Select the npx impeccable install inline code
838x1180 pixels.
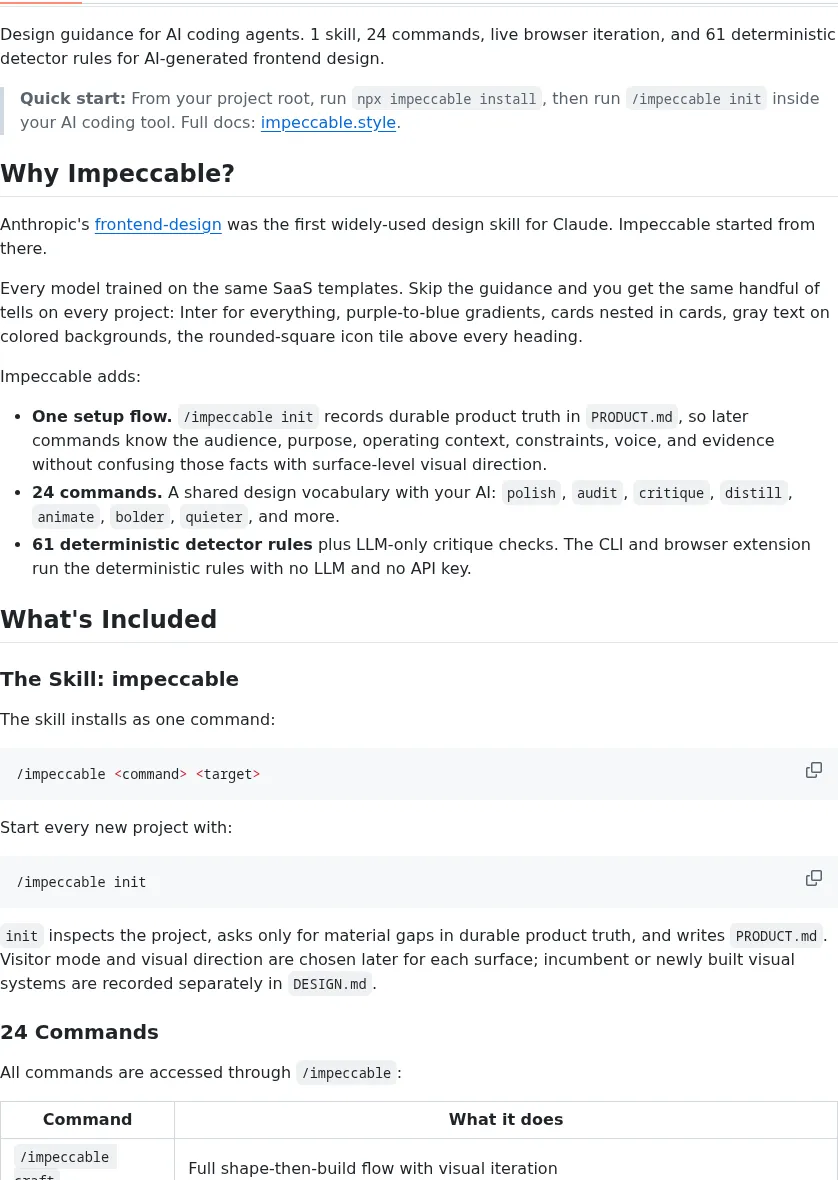pyautogui.click(x=447, y=99)
